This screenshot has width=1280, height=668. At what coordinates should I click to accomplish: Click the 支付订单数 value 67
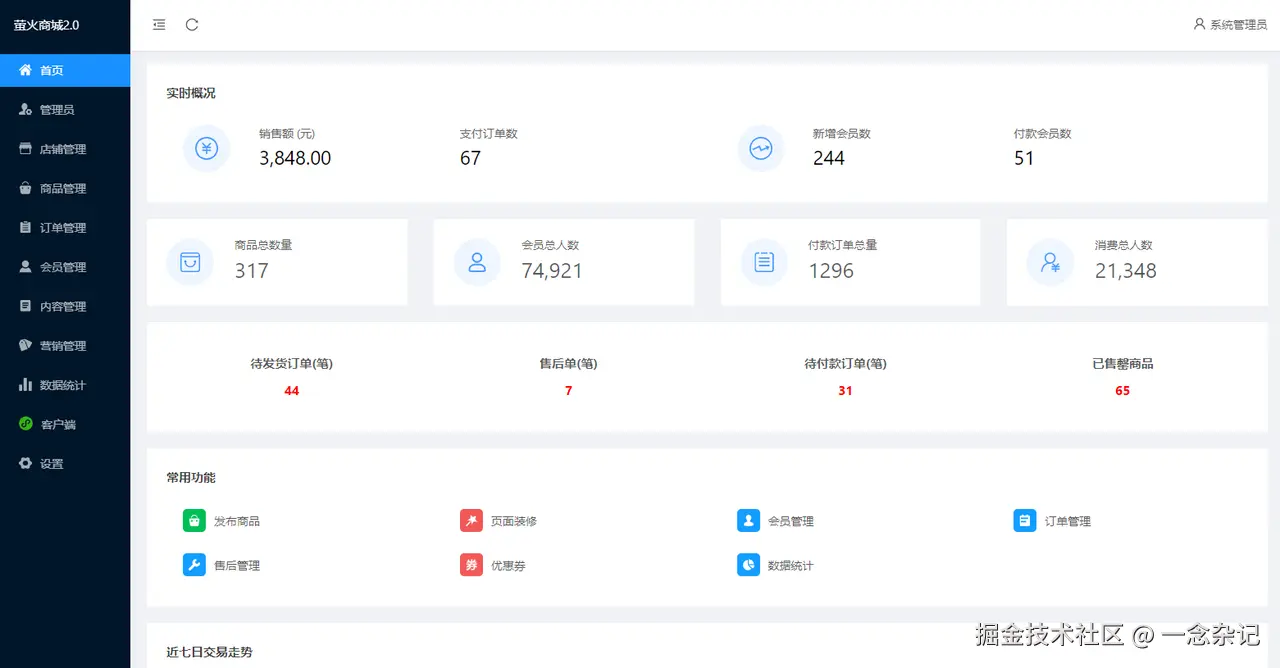[x=470, y=158]
